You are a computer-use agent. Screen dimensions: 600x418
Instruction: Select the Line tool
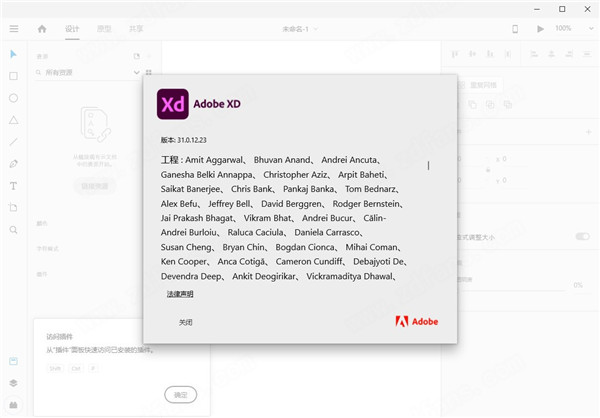click(x=13, y=142)
